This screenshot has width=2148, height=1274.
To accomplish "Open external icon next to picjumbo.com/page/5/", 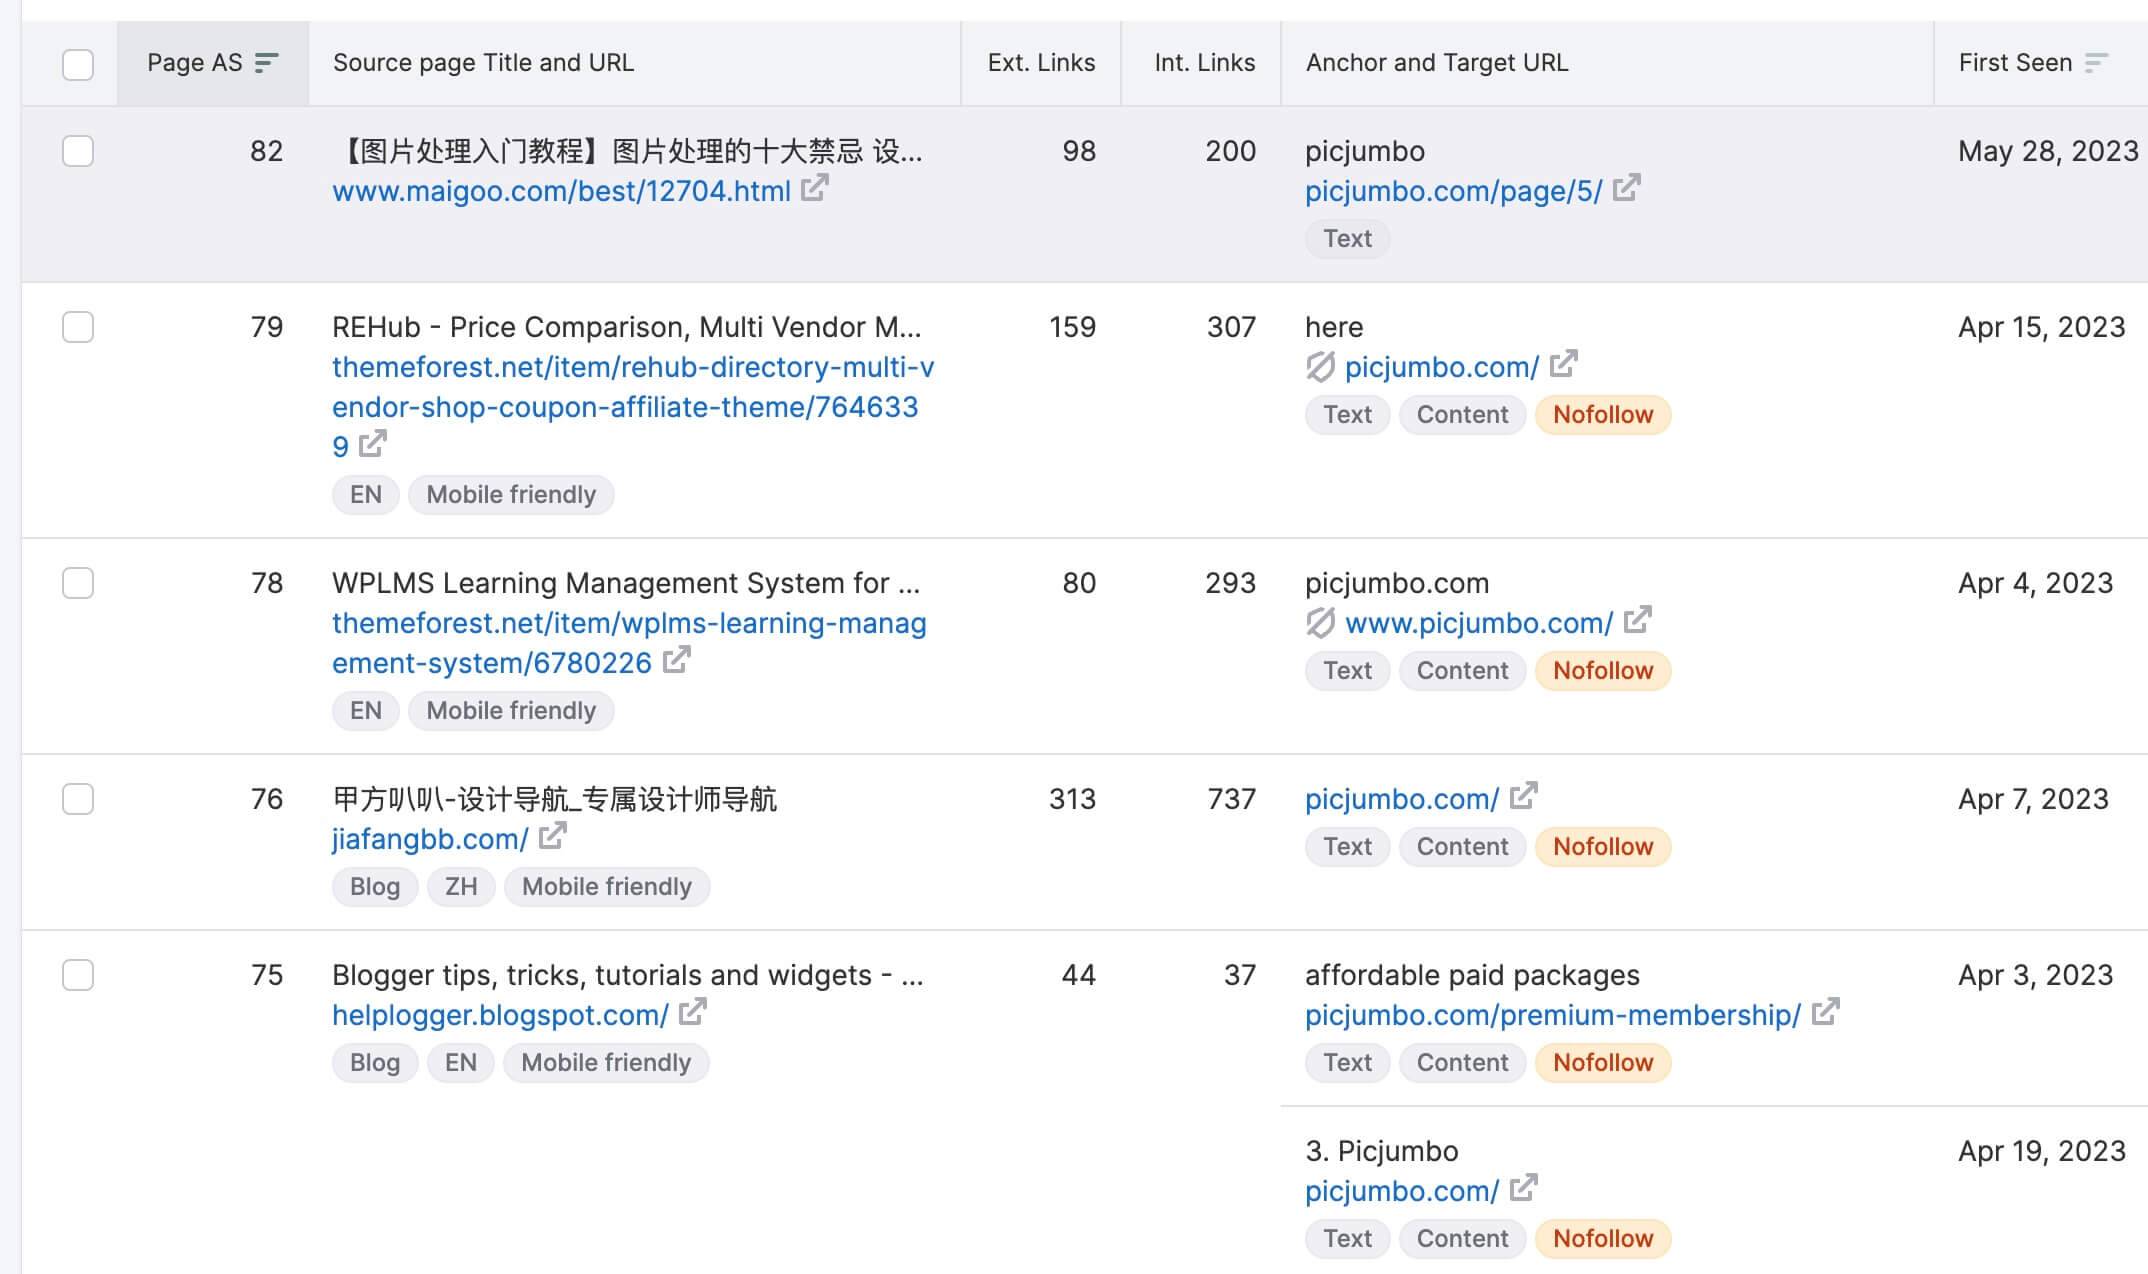I will click(x=1627, y=188).
